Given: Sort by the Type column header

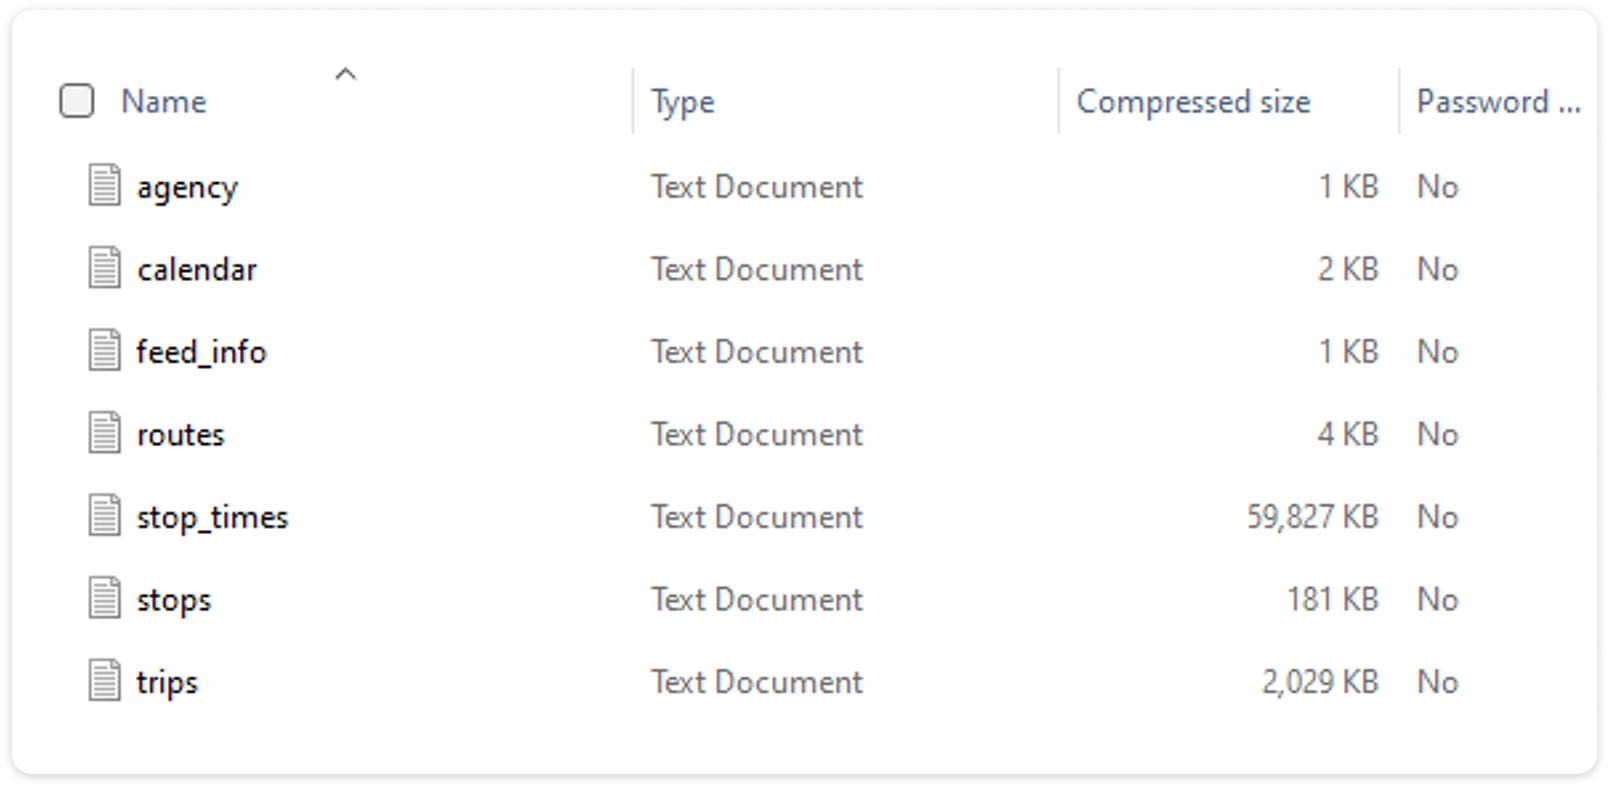Looking at the screenshot, I should click(683, 102).
